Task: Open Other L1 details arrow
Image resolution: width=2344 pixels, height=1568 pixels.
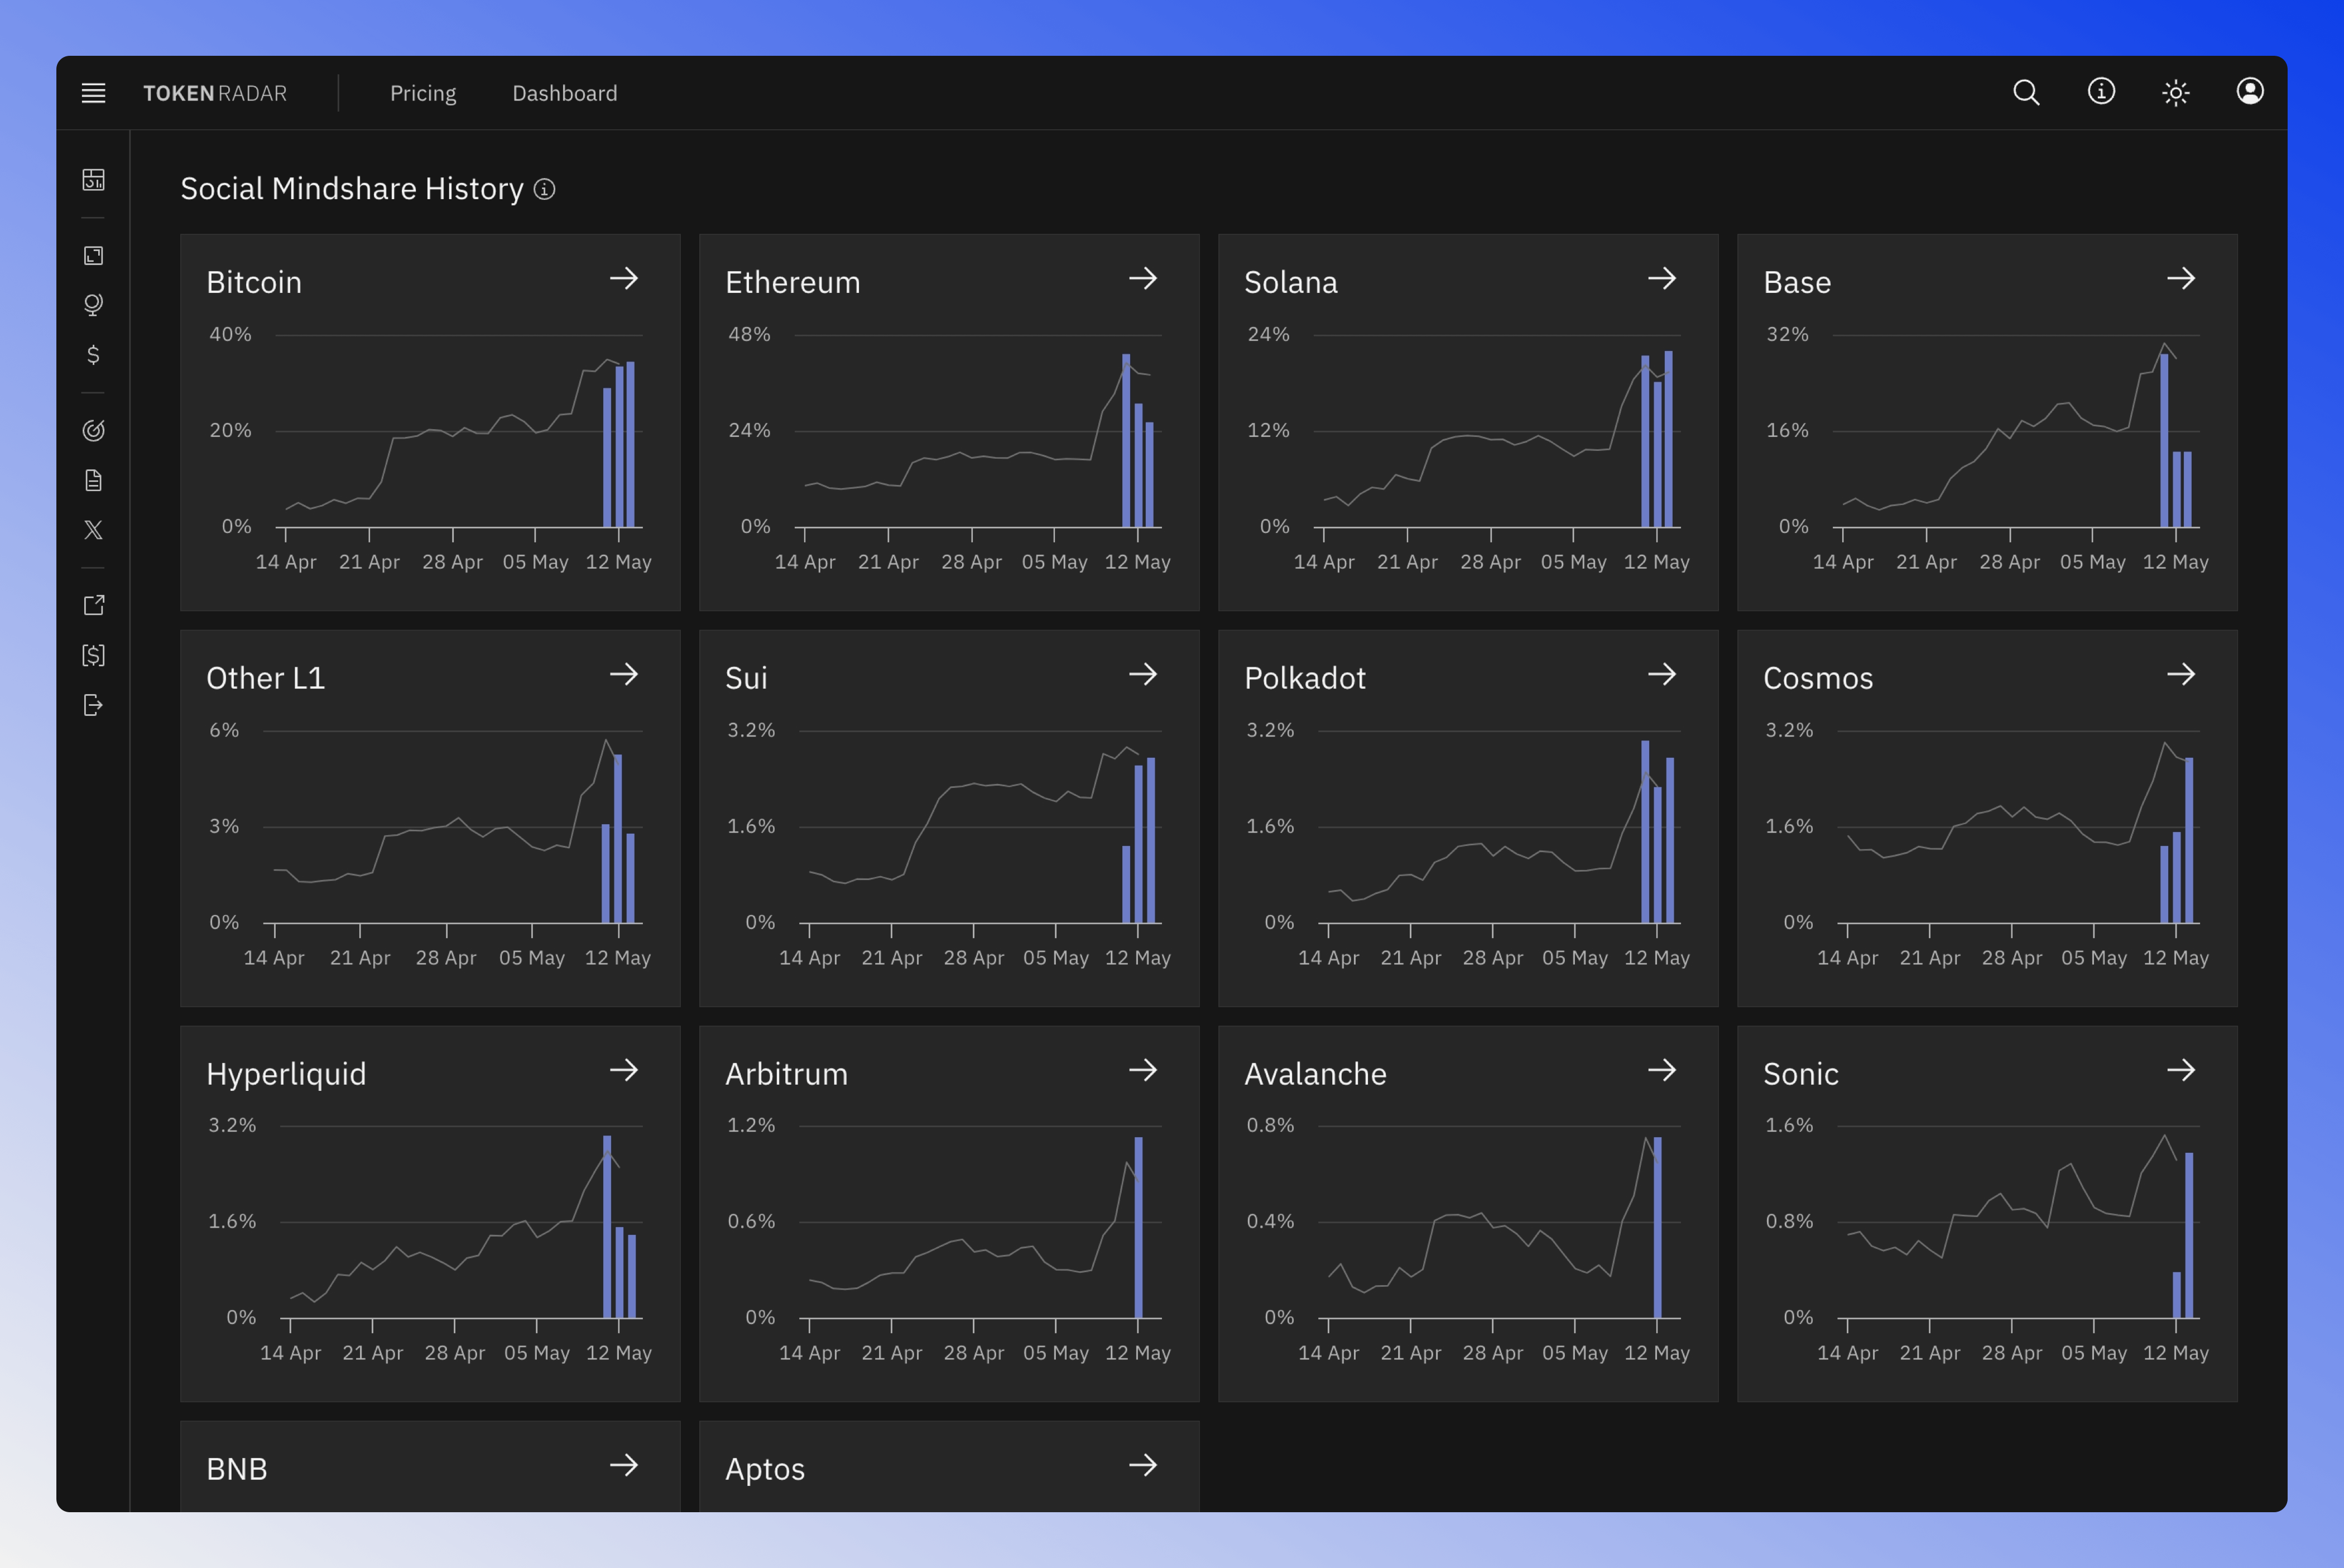Action: 624,675
